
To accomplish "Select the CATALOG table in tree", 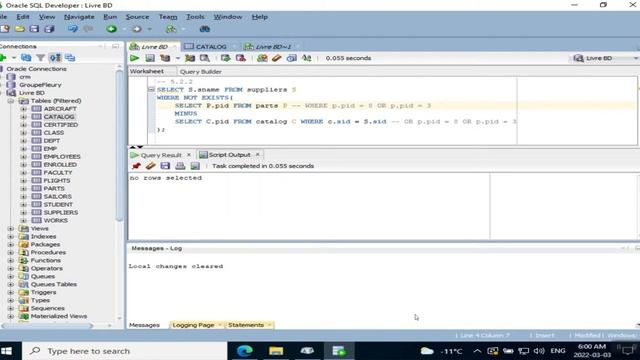I will 59,117.
